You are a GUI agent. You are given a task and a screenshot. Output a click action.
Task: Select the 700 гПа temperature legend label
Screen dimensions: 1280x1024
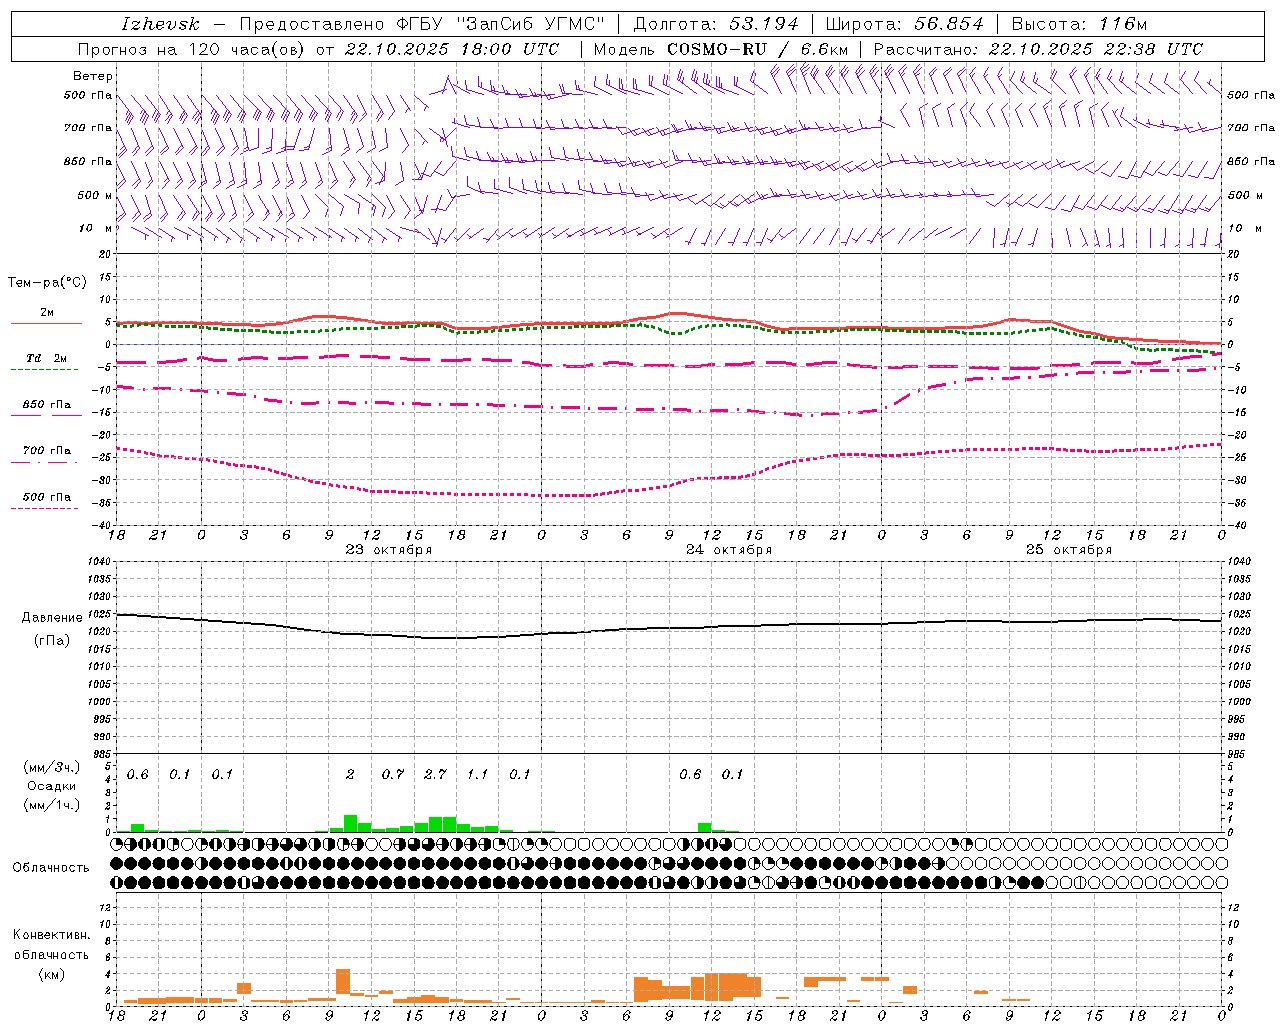(47, 451)
